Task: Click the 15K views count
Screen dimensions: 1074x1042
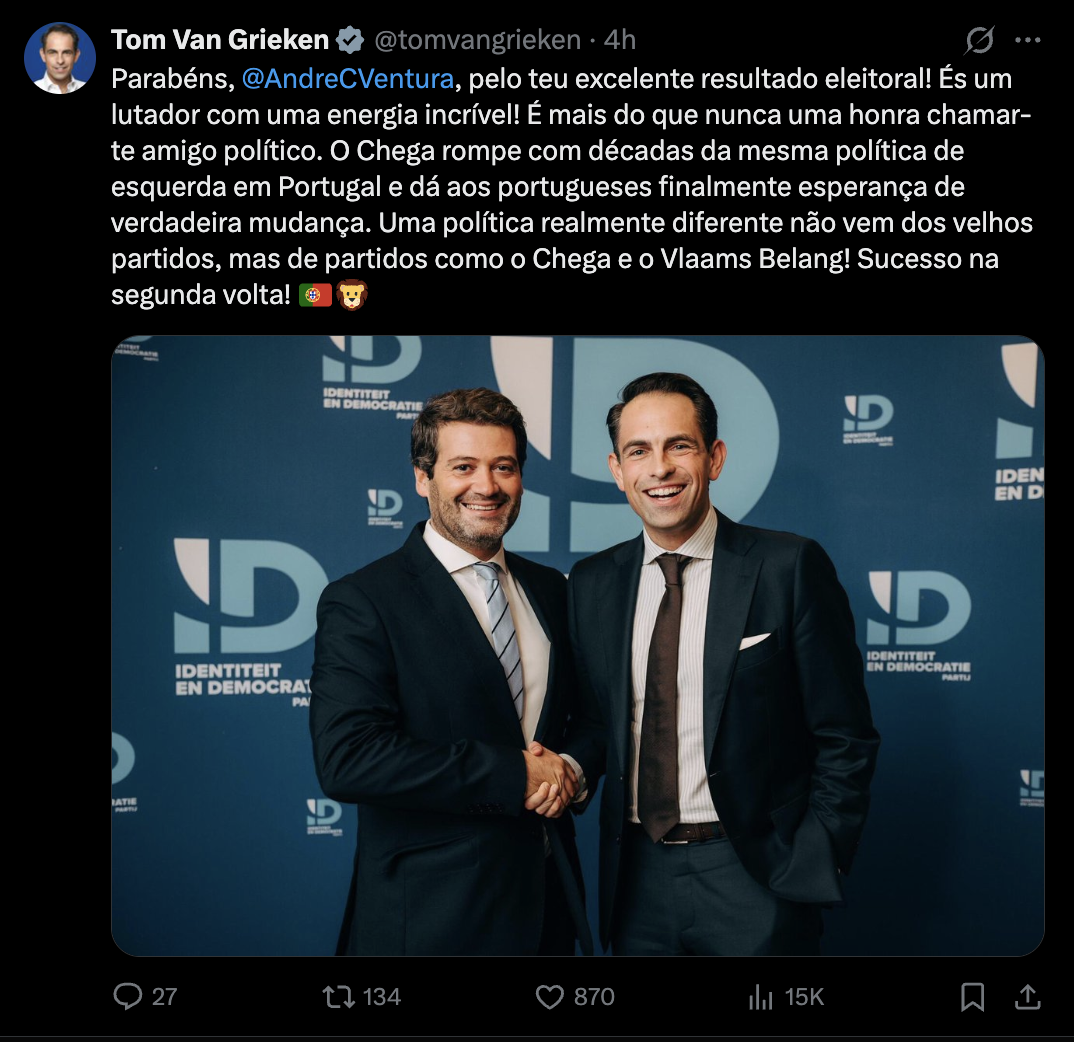Action: click(804, 997)
